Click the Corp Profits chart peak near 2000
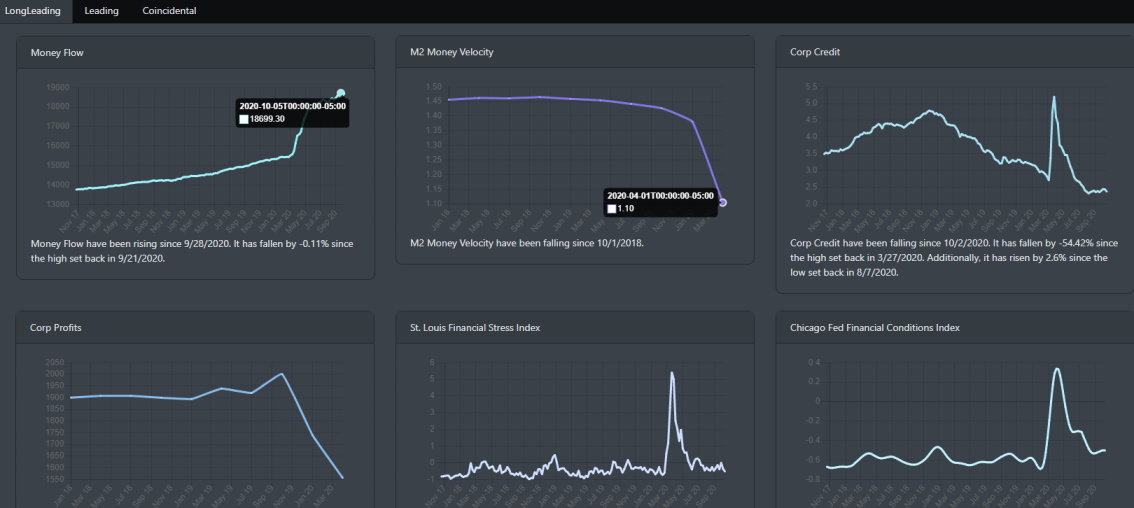The image size is (1134, 508). tap(281, 374)
